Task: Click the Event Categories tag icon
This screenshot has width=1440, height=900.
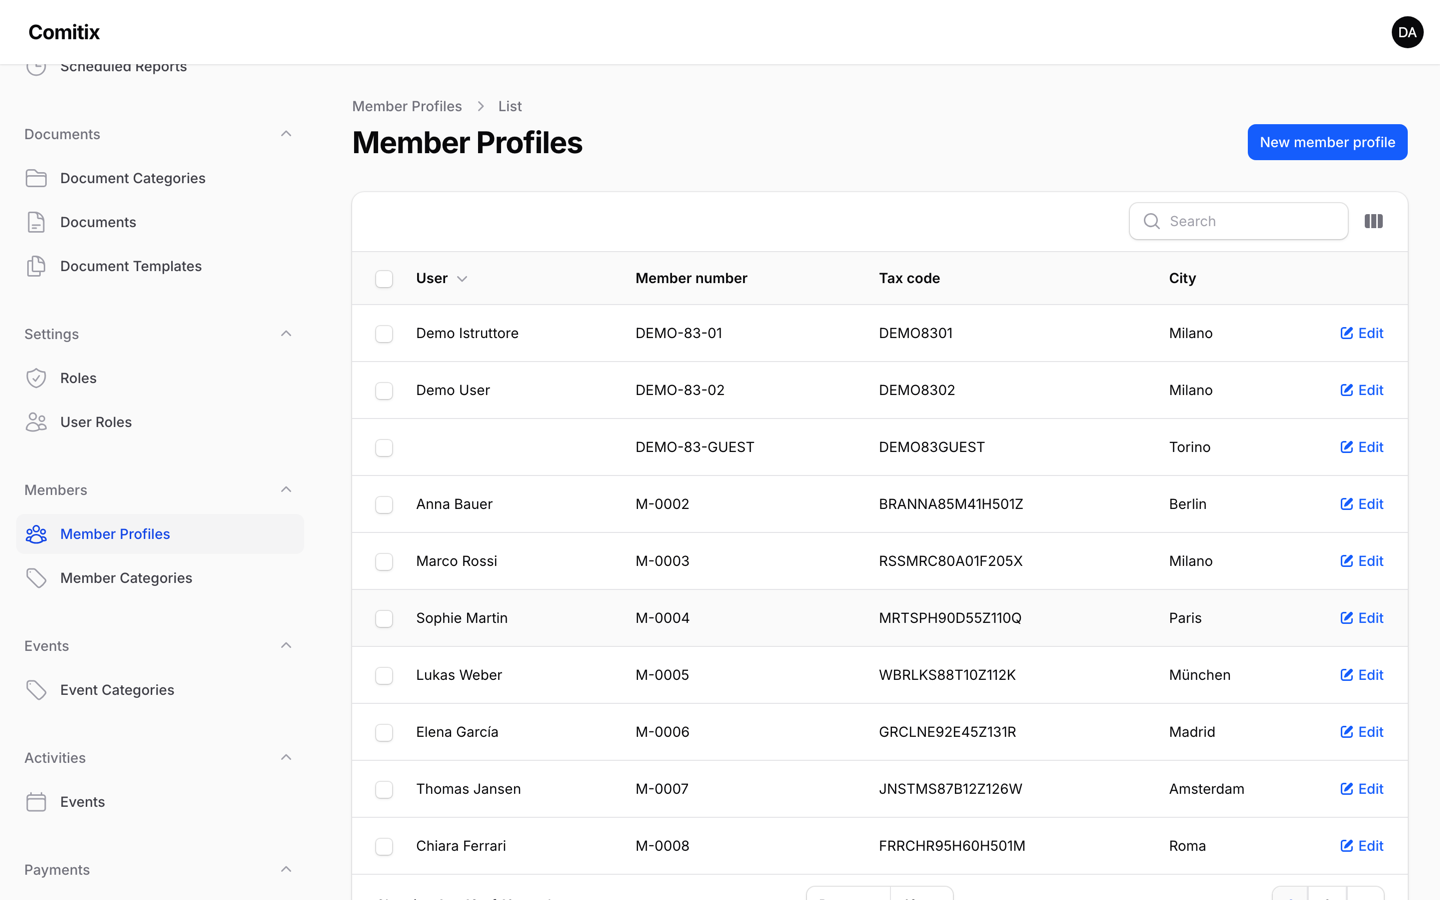Action: click(36, 690)
